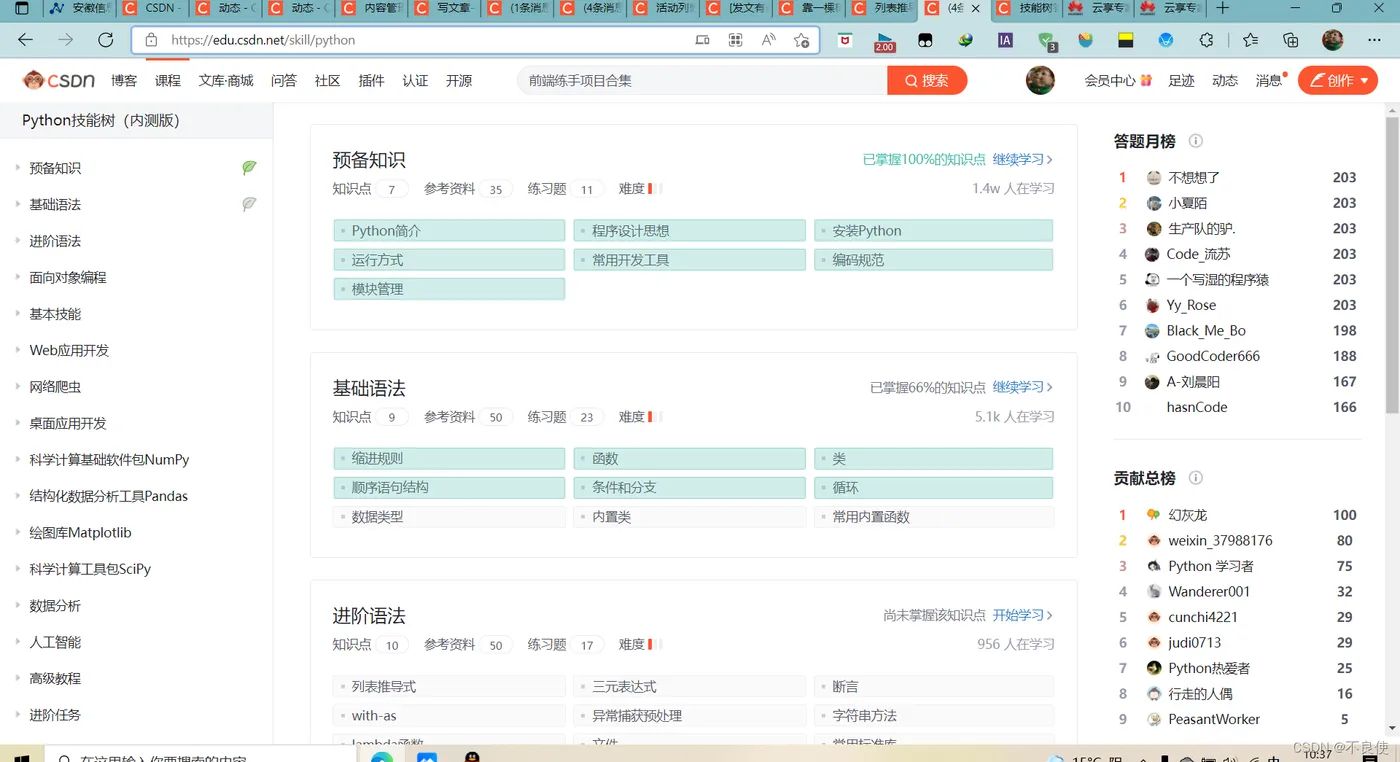Open 消息 notifications in the header
1400x762 pixels.
coord(1271,80)
